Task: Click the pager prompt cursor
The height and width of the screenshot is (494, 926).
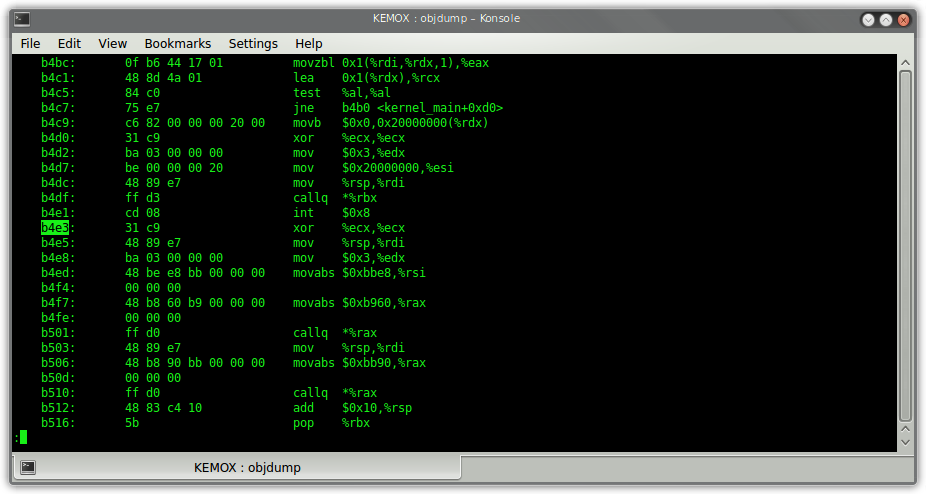Action: click(24, 437)
